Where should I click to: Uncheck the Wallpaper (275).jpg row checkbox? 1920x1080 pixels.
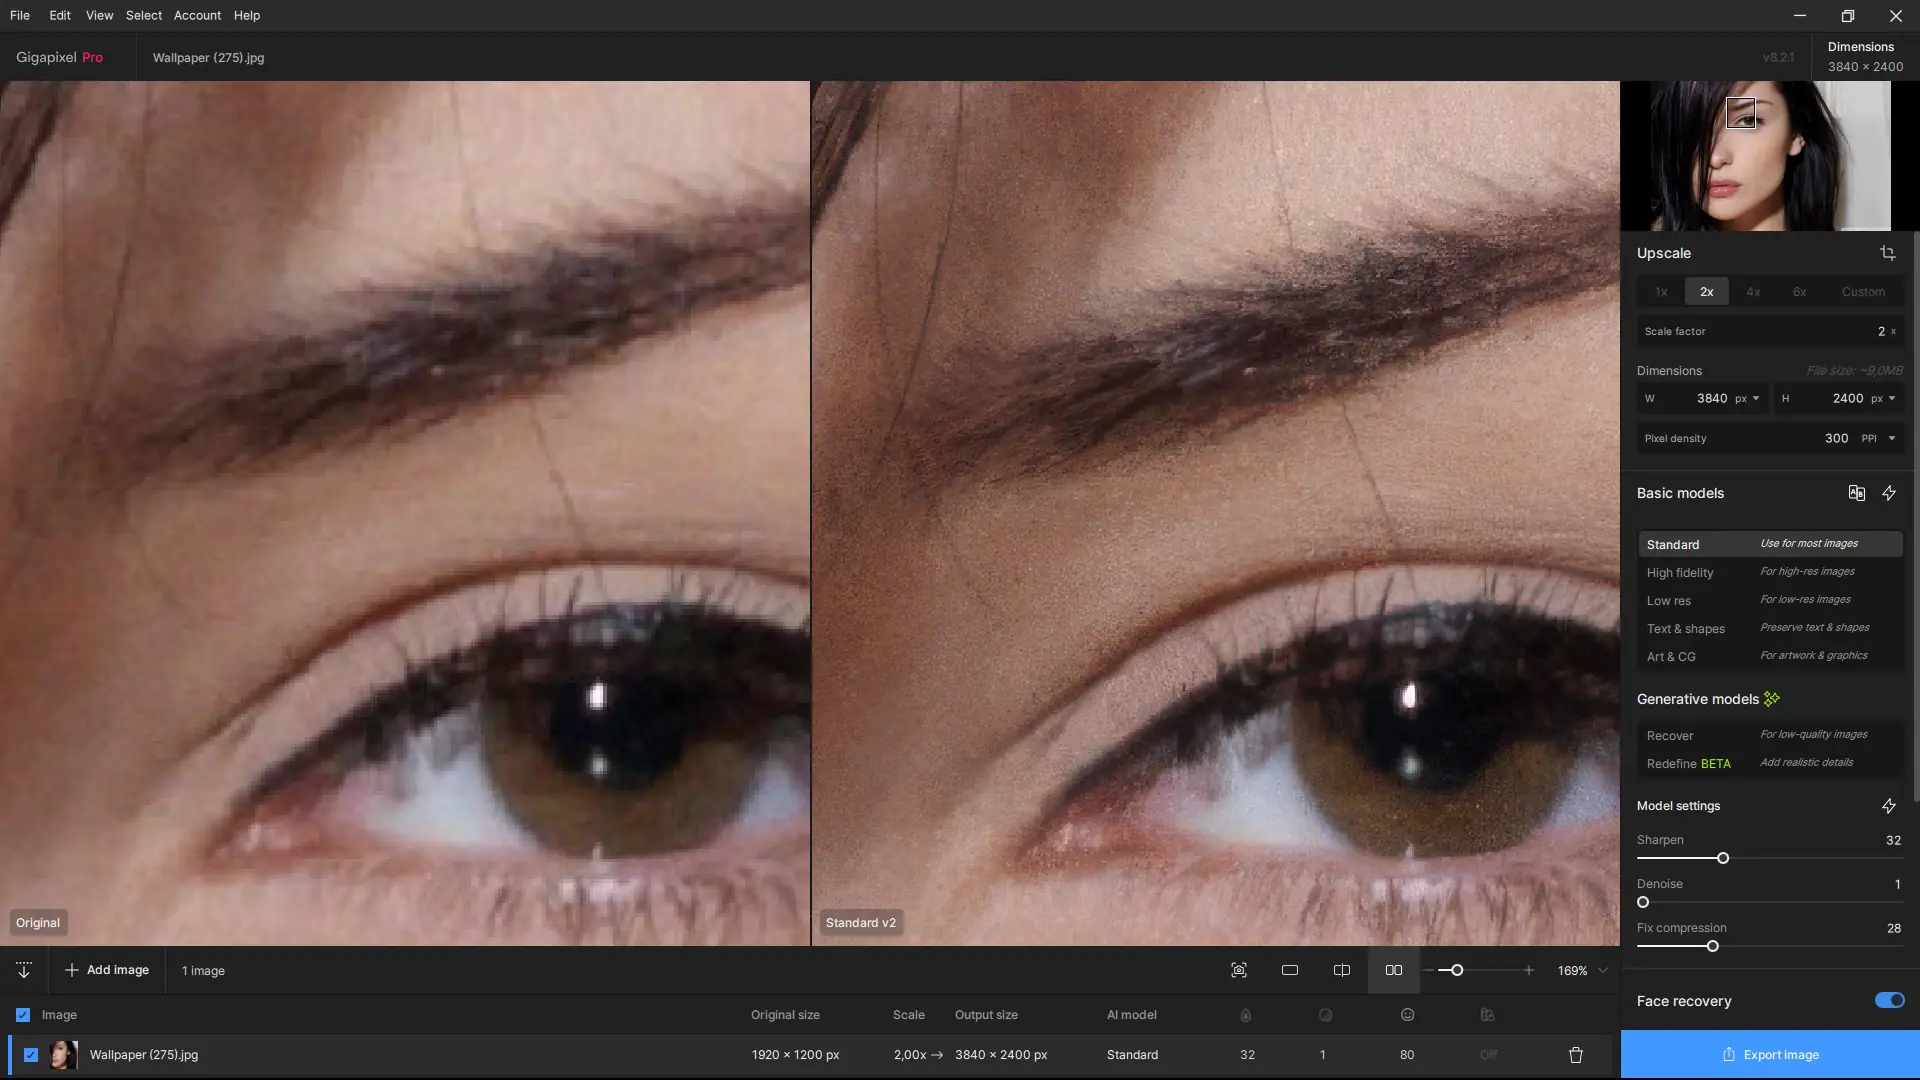pos(31,1055)
